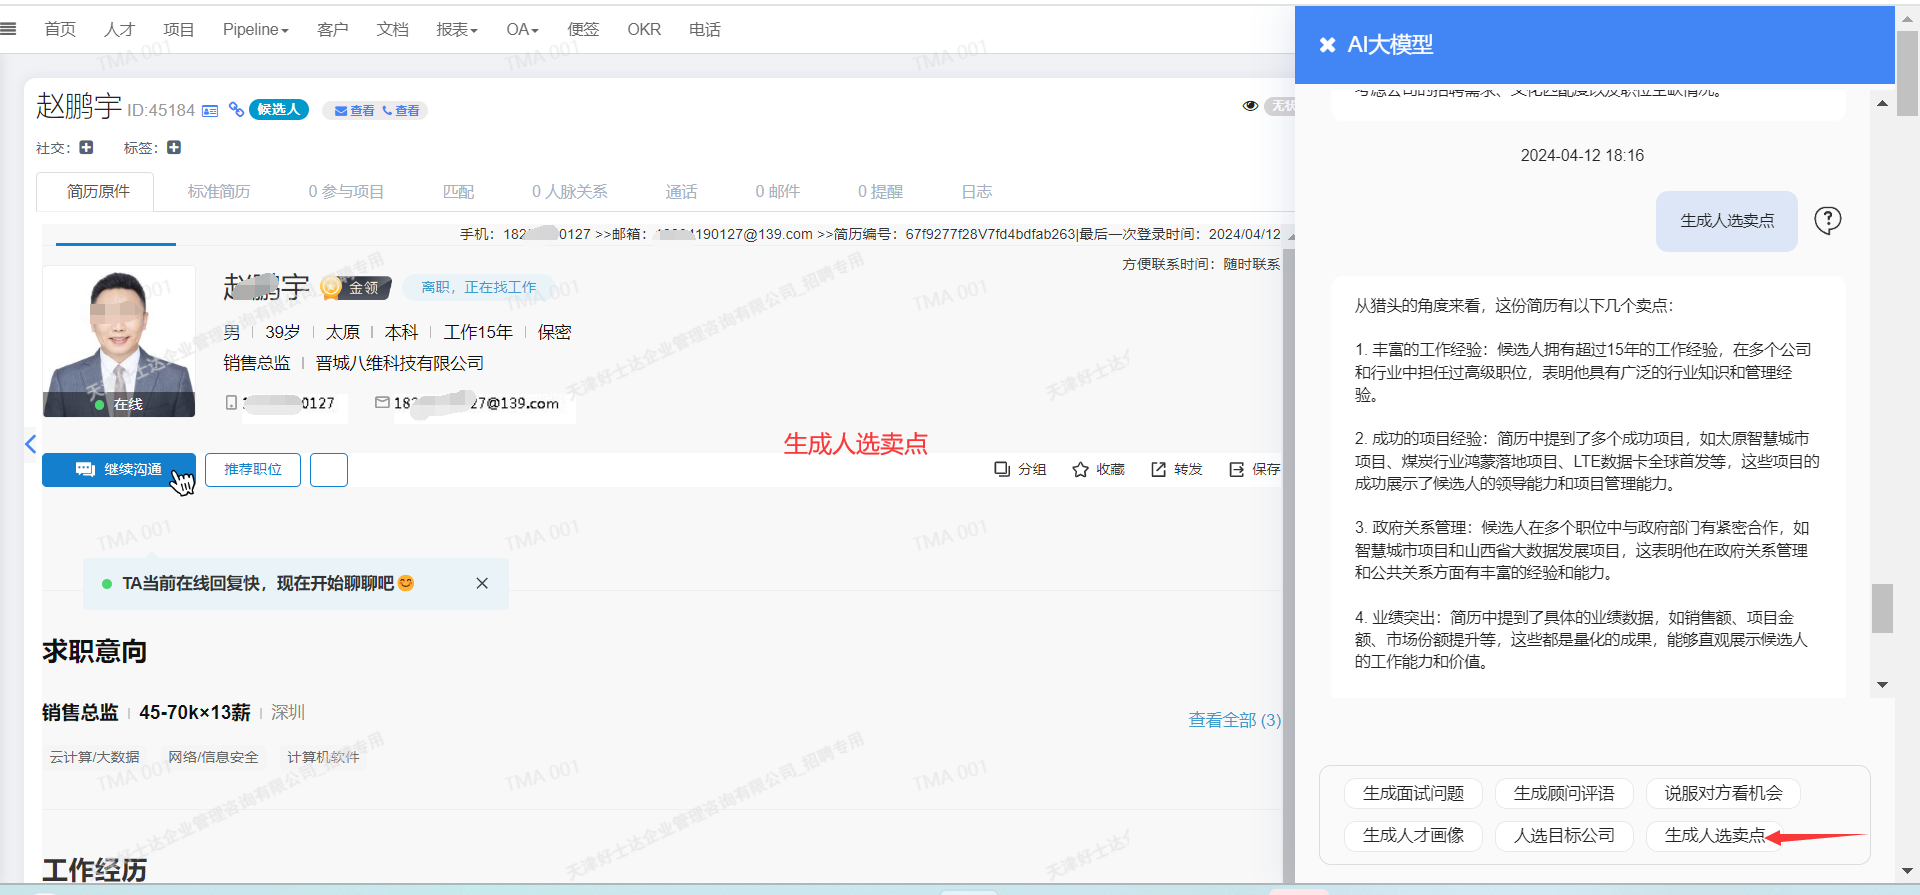Screen dimensions: 1920x895
Task: Open the 查看全部 (3) link
Action: click(1234, 720)
